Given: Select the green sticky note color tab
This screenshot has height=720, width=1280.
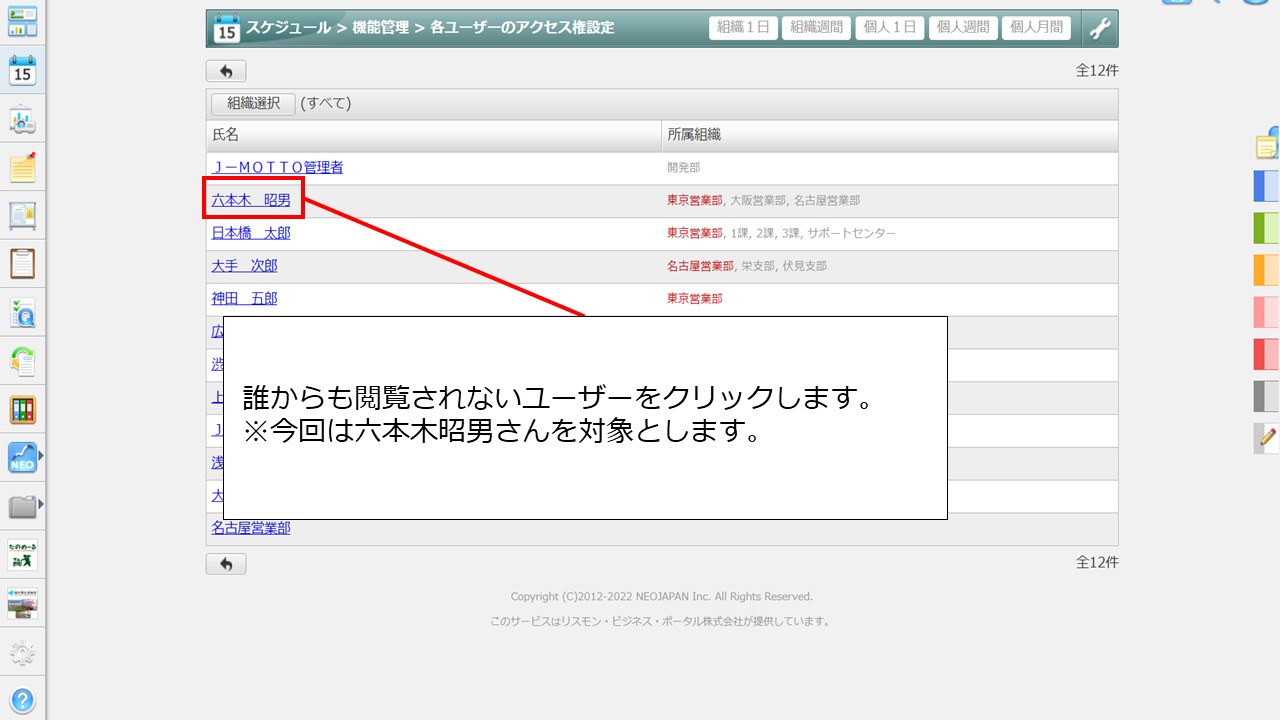Looking at the screenshot, I should click(1266, 228).
